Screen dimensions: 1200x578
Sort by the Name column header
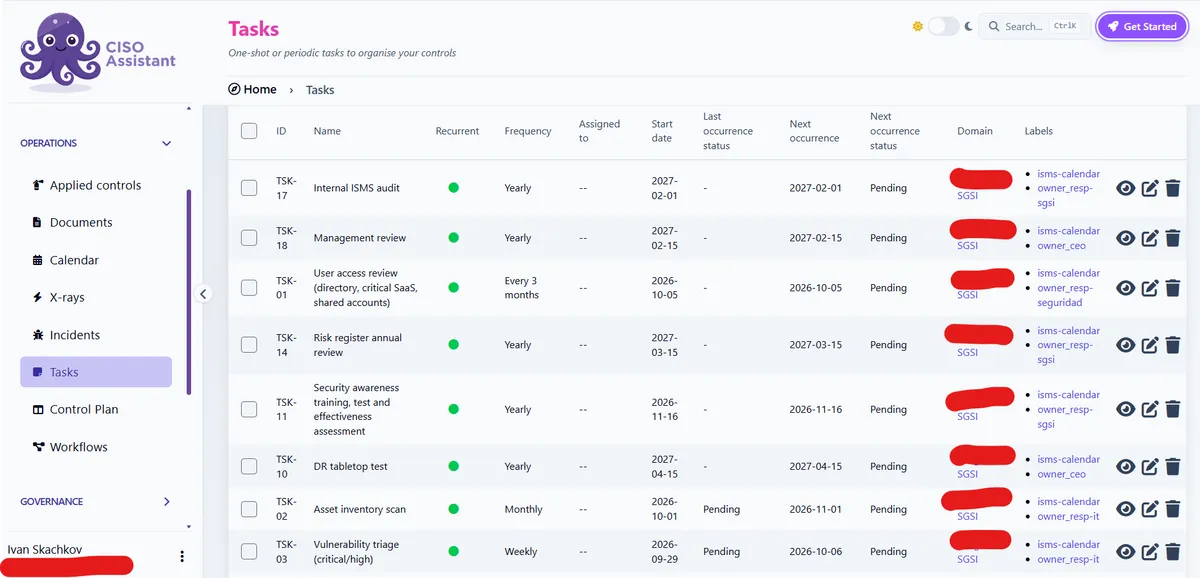tap(327, 131)
